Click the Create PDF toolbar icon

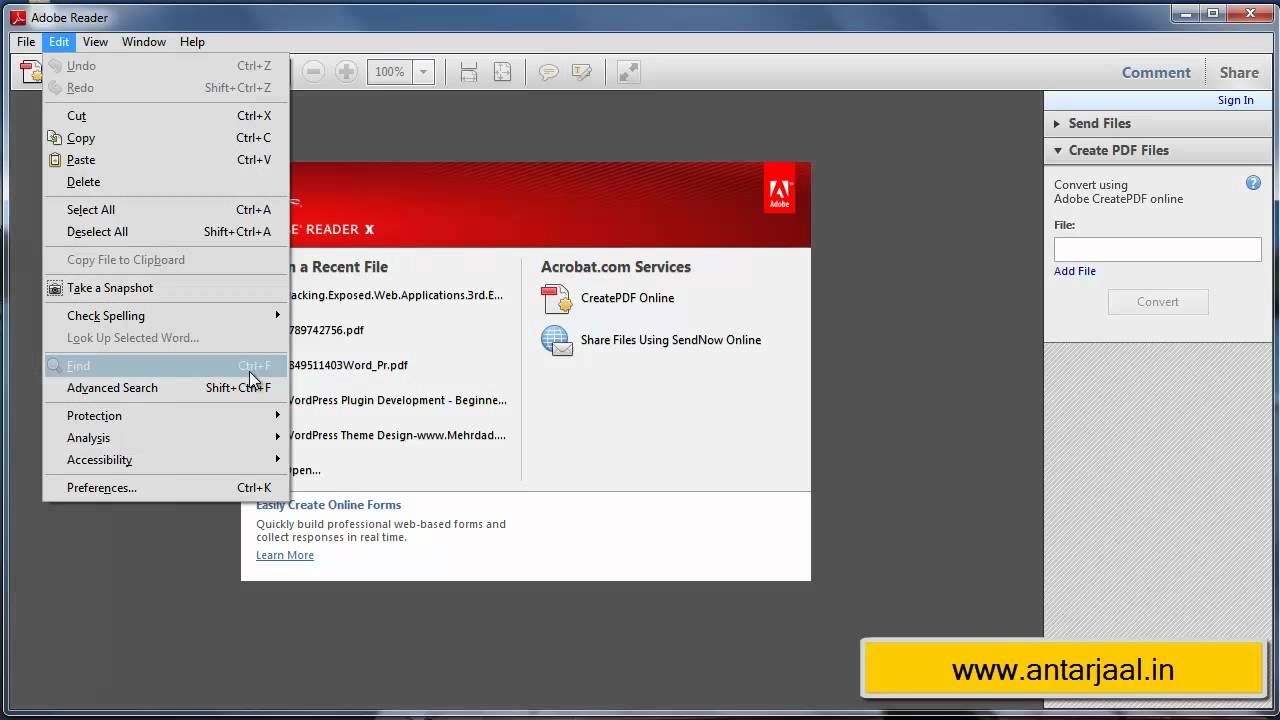[x=30, y=72]
